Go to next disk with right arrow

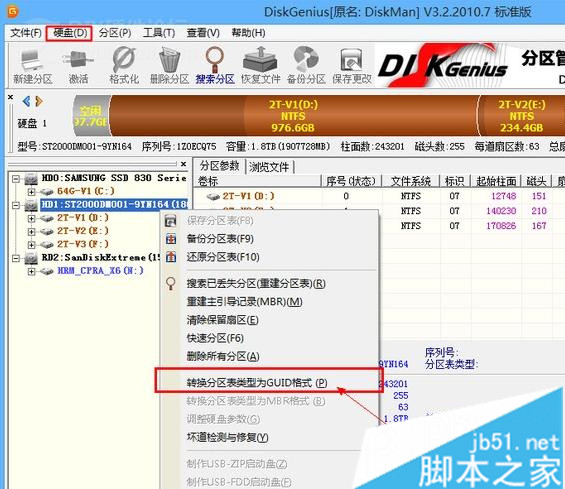point(39,101)
